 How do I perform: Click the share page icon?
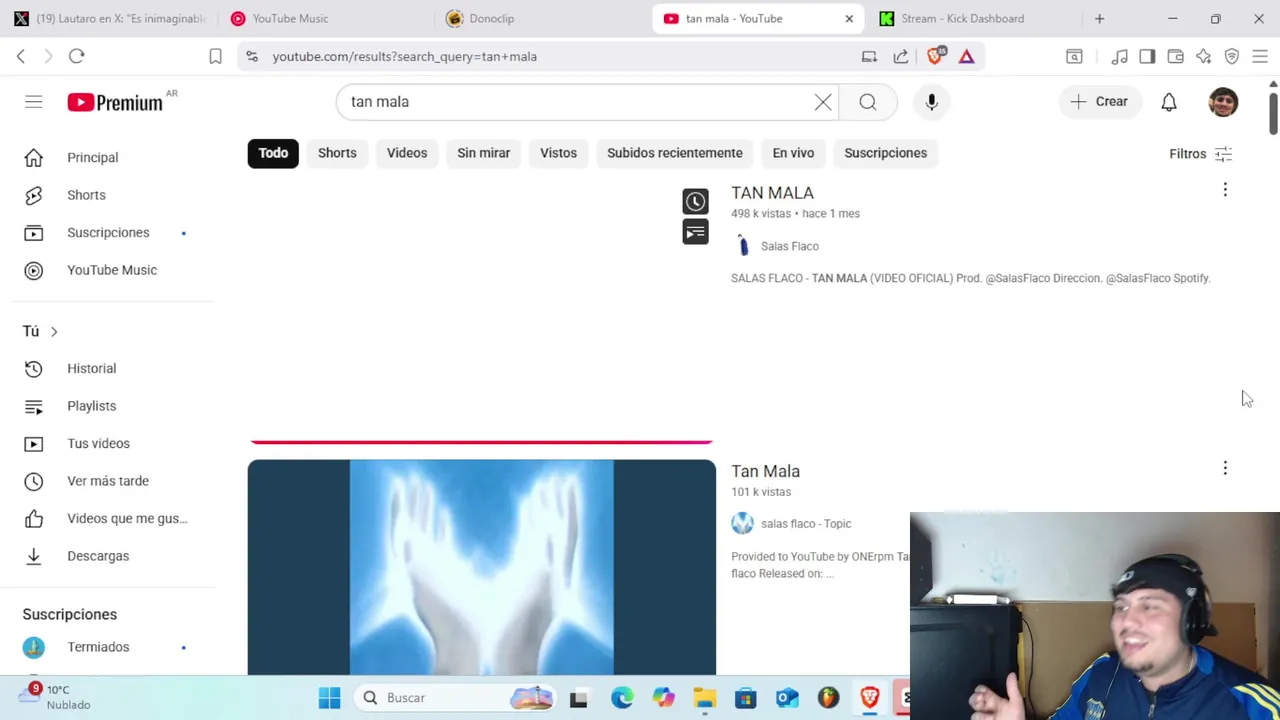(901, 57)
